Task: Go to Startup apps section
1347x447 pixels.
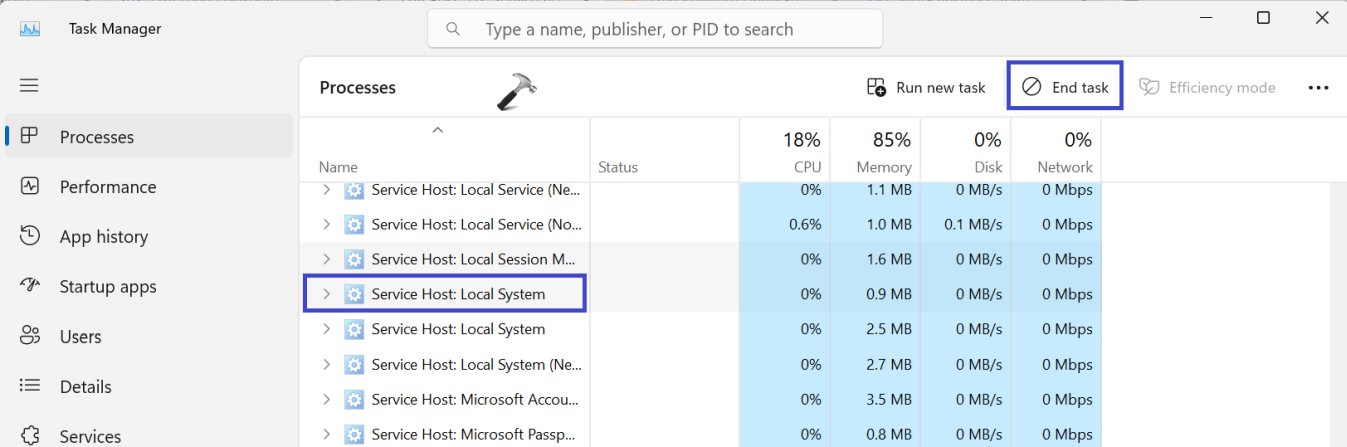Action: pyautogui.click(x=107, y=287)
